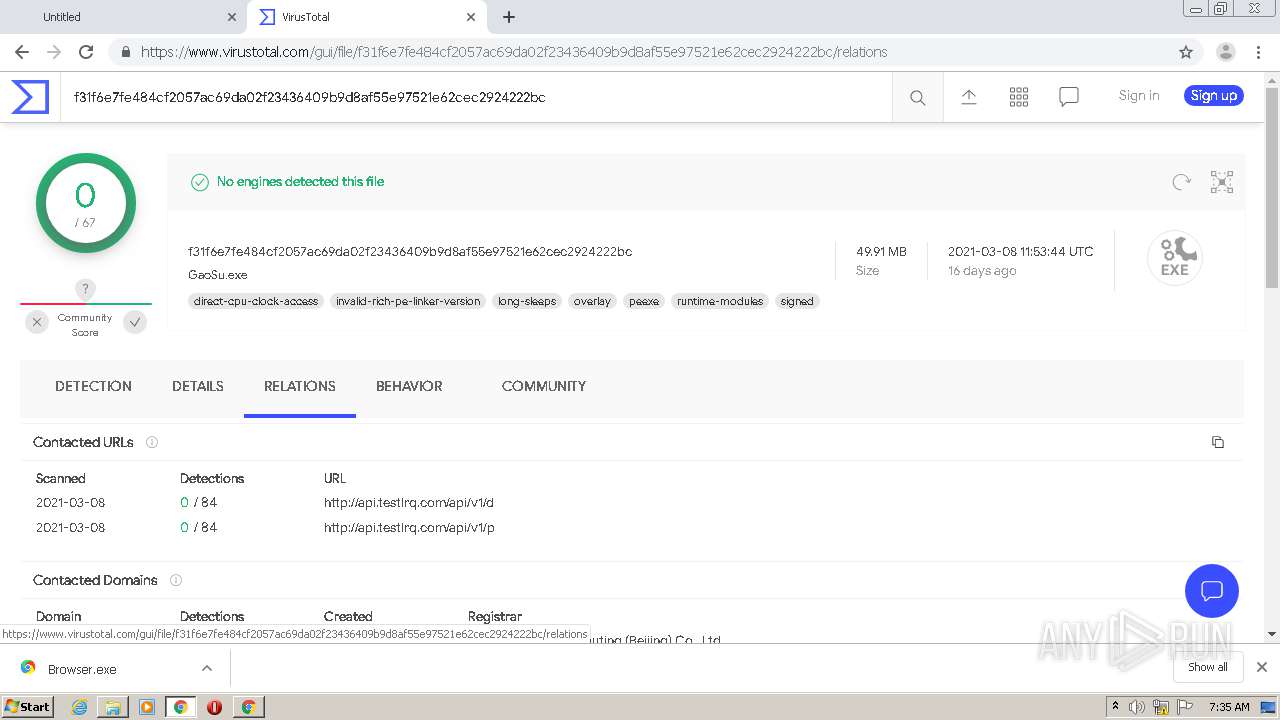Open the comments speech bubble icon
The width and height of the screenshot is (1280, 720).
(1069, 96)
